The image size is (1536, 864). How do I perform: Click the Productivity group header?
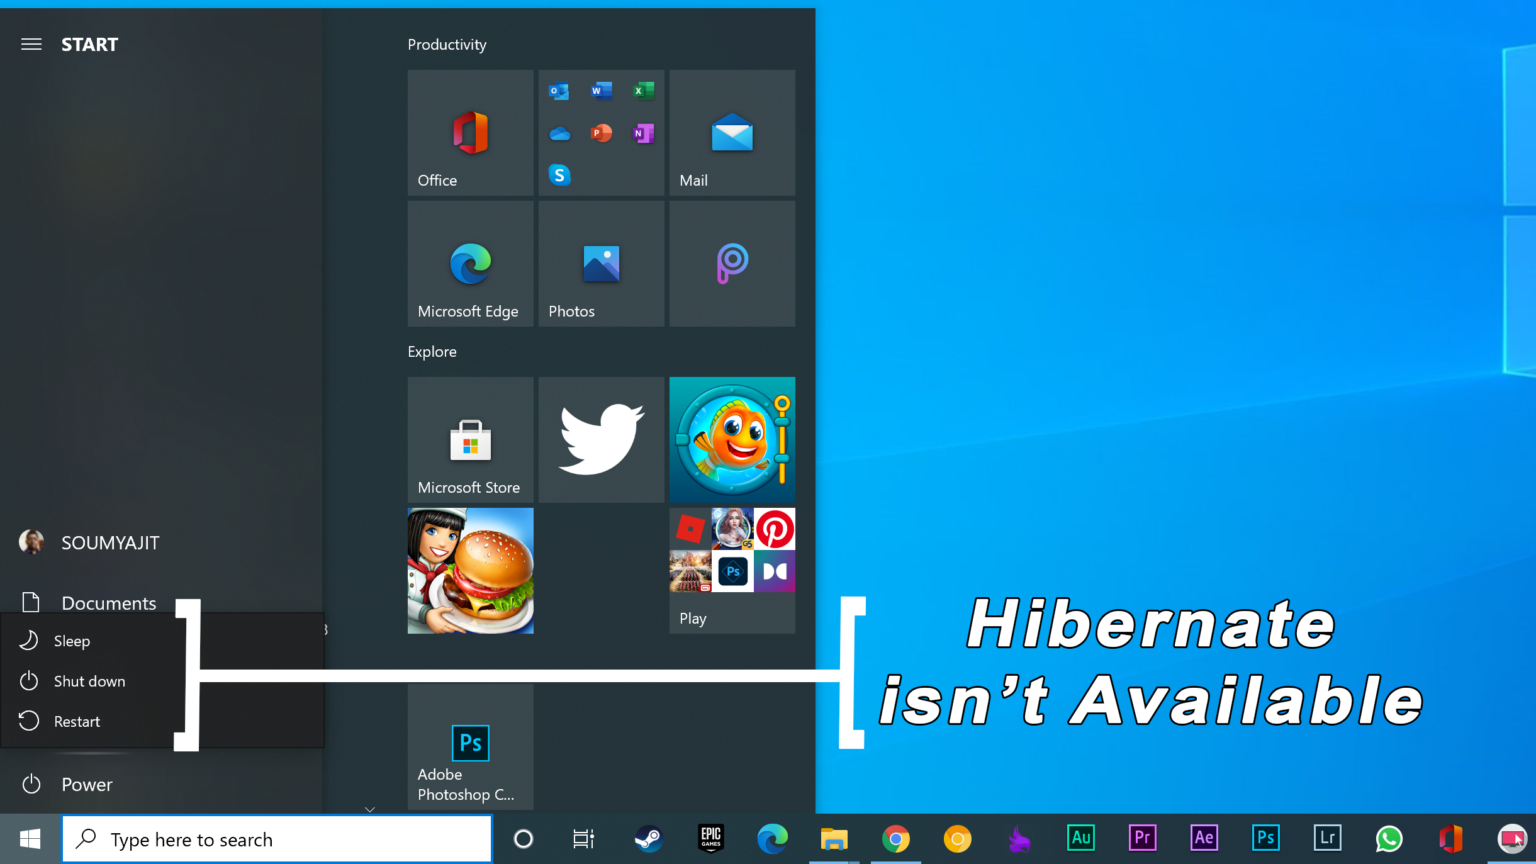(x=447, y=45)
